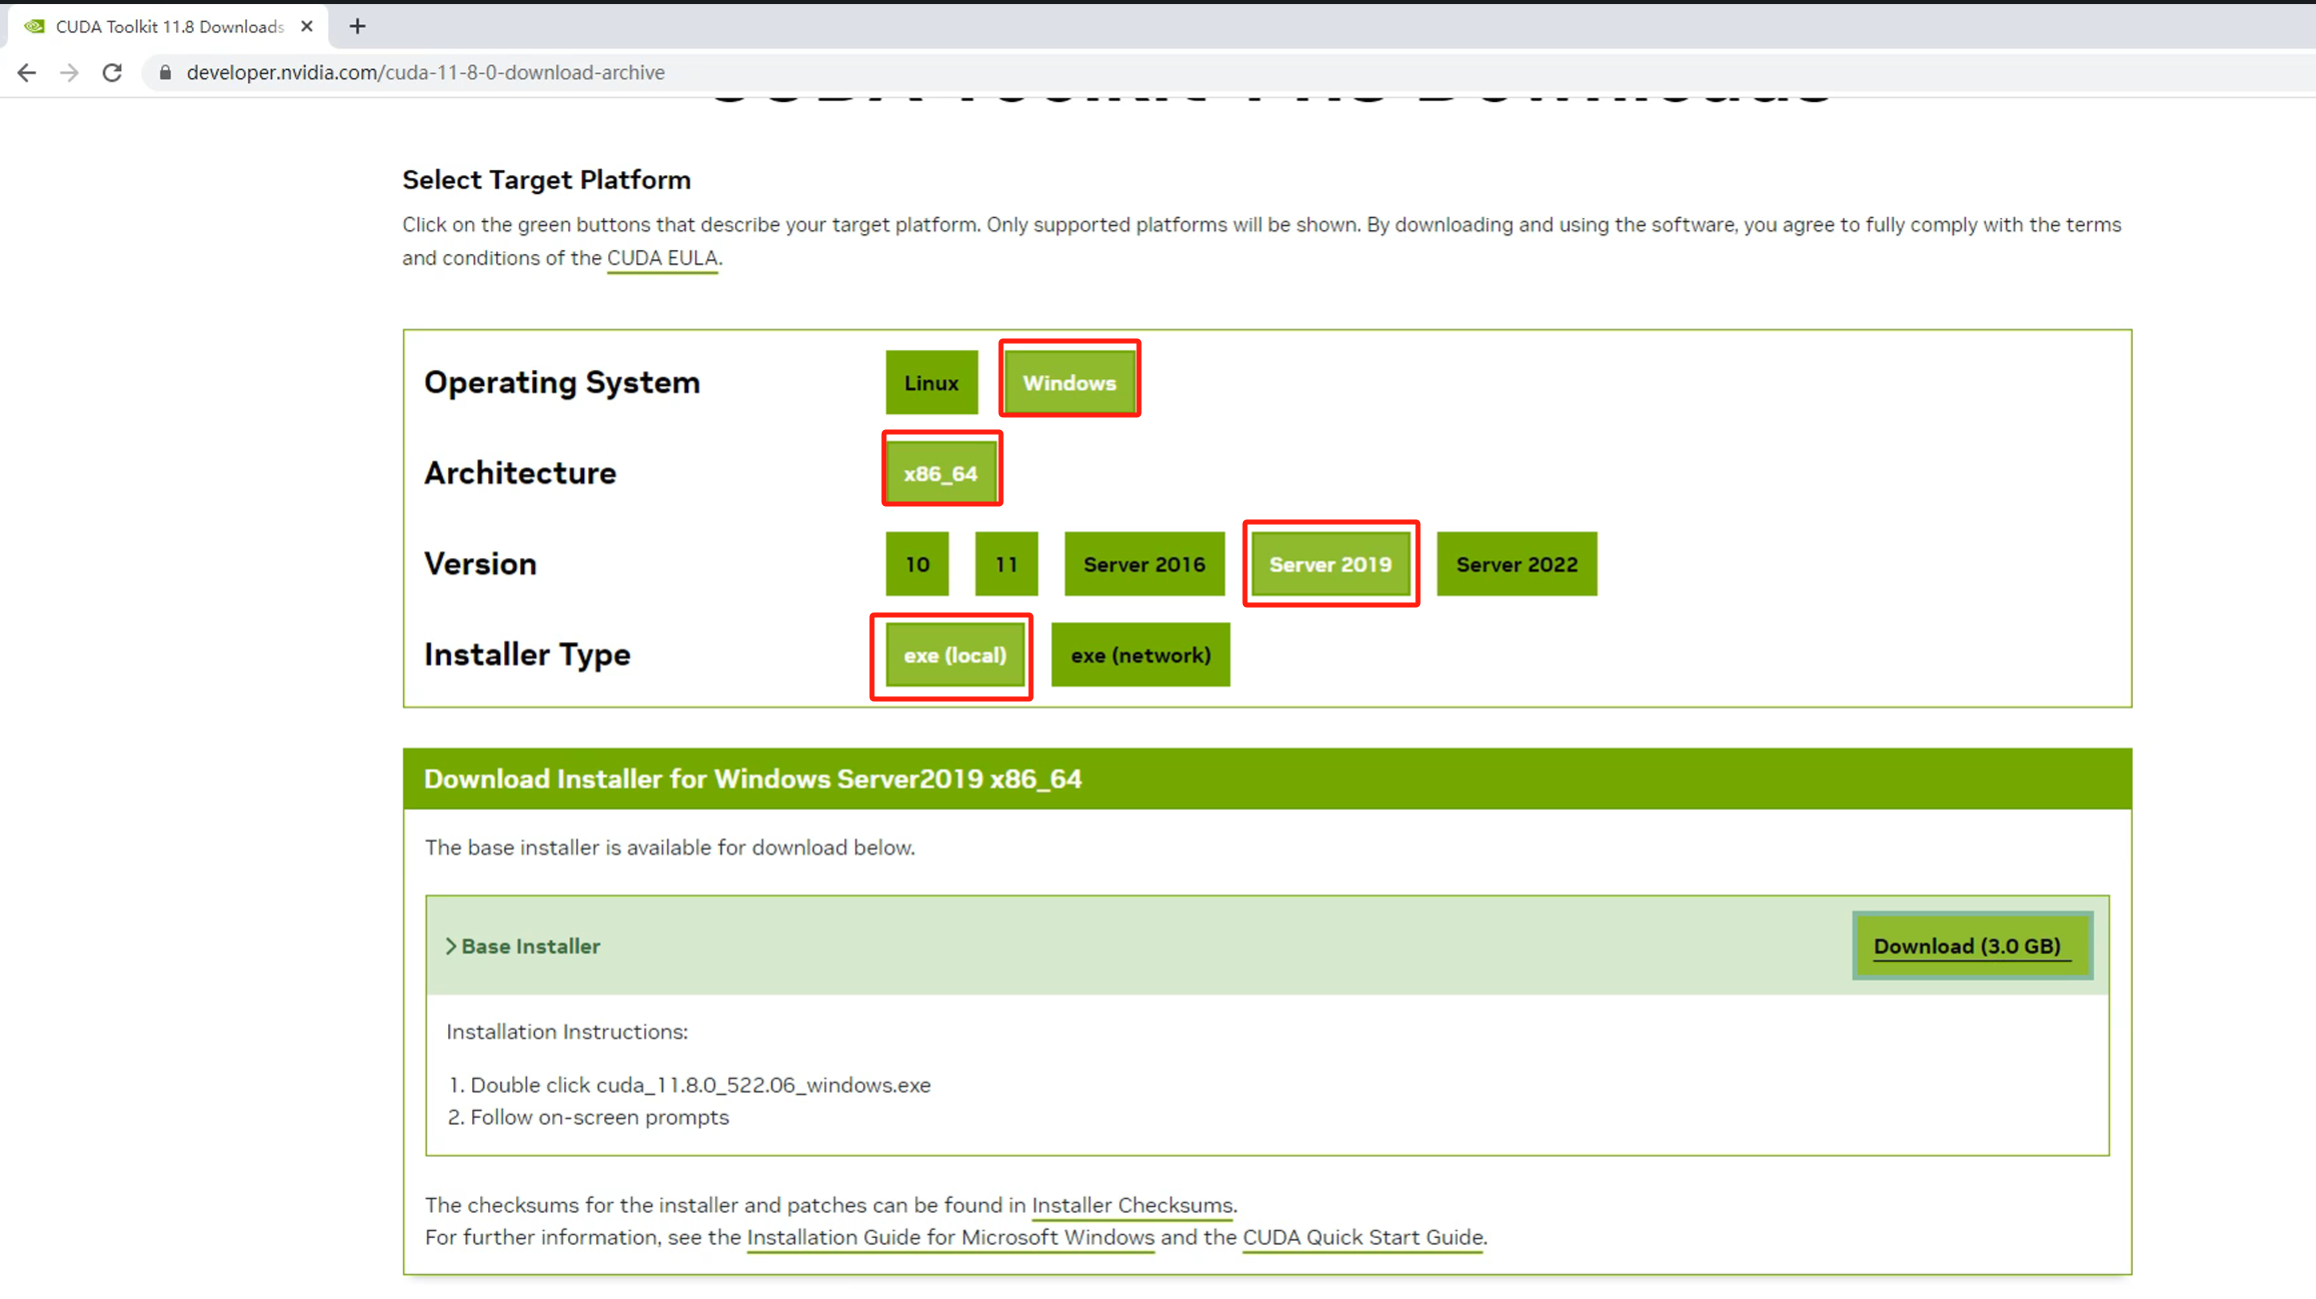
Task: Click the Version label
Action: pyautogui.click(x=480, y=564)
